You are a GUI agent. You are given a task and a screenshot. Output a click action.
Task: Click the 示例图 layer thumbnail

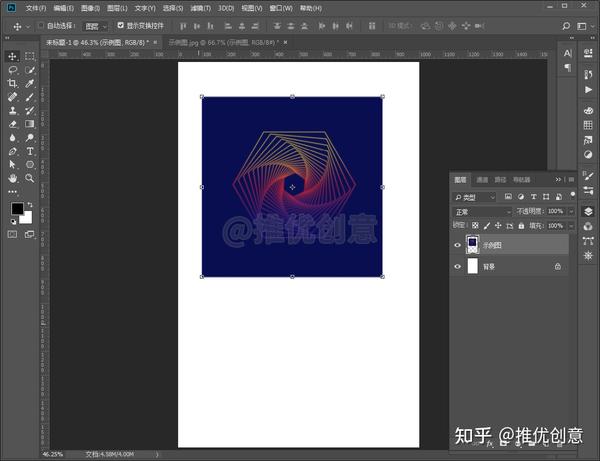473,244
